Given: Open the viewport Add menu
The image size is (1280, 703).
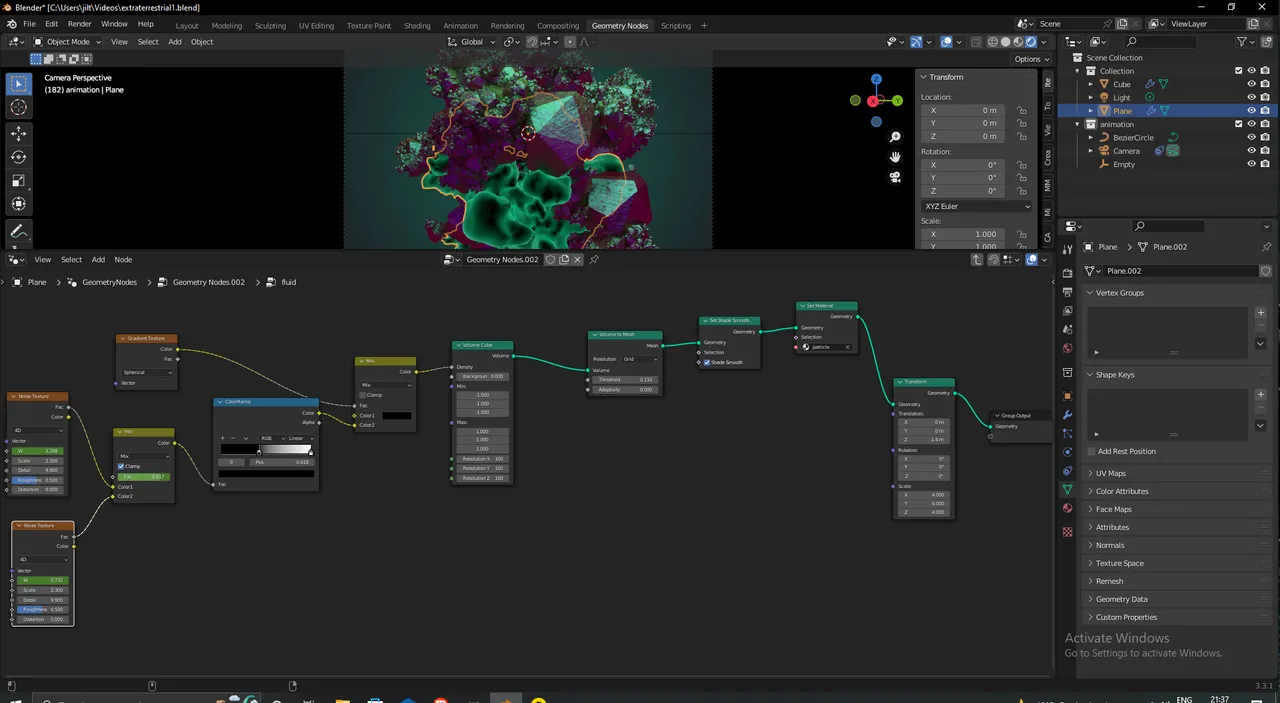Looking at the screenshot, I should tap(175, 42).
